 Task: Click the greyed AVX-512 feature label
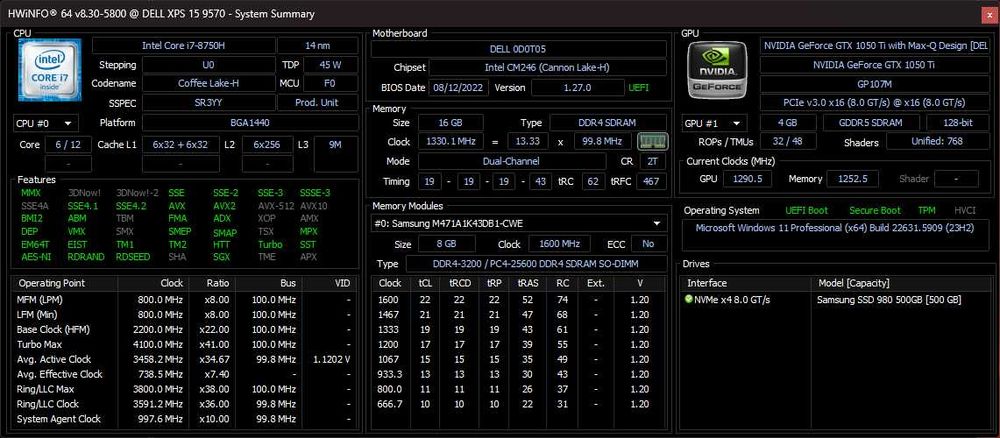click(275, 206)
